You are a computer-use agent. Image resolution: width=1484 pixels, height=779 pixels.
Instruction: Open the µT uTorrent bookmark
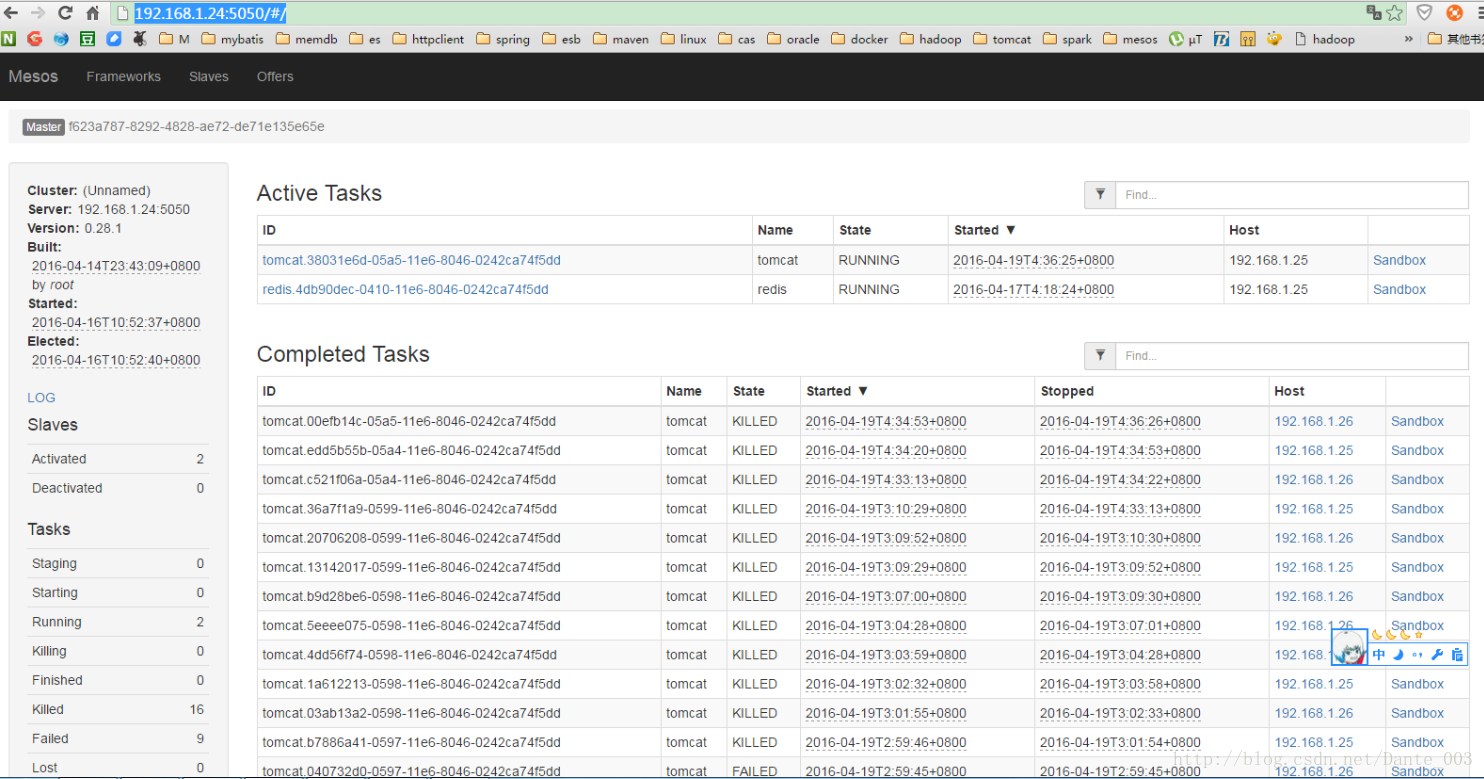1185,39
